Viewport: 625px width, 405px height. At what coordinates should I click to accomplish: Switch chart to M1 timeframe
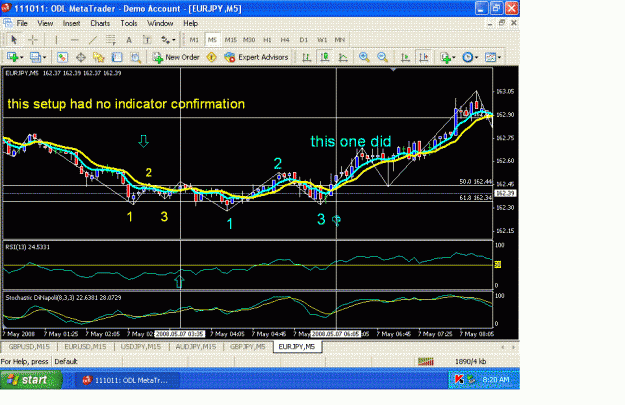point(194,39)
